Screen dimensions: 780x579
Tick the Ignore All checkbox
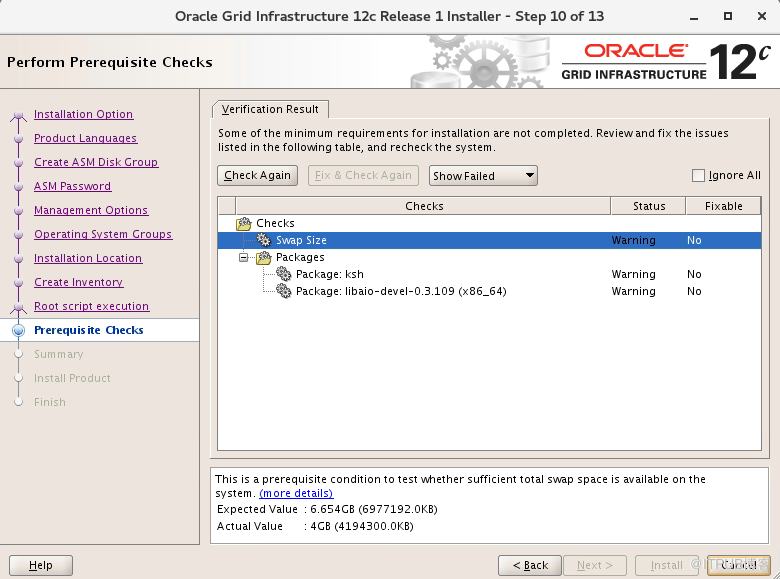coord(698,176)
